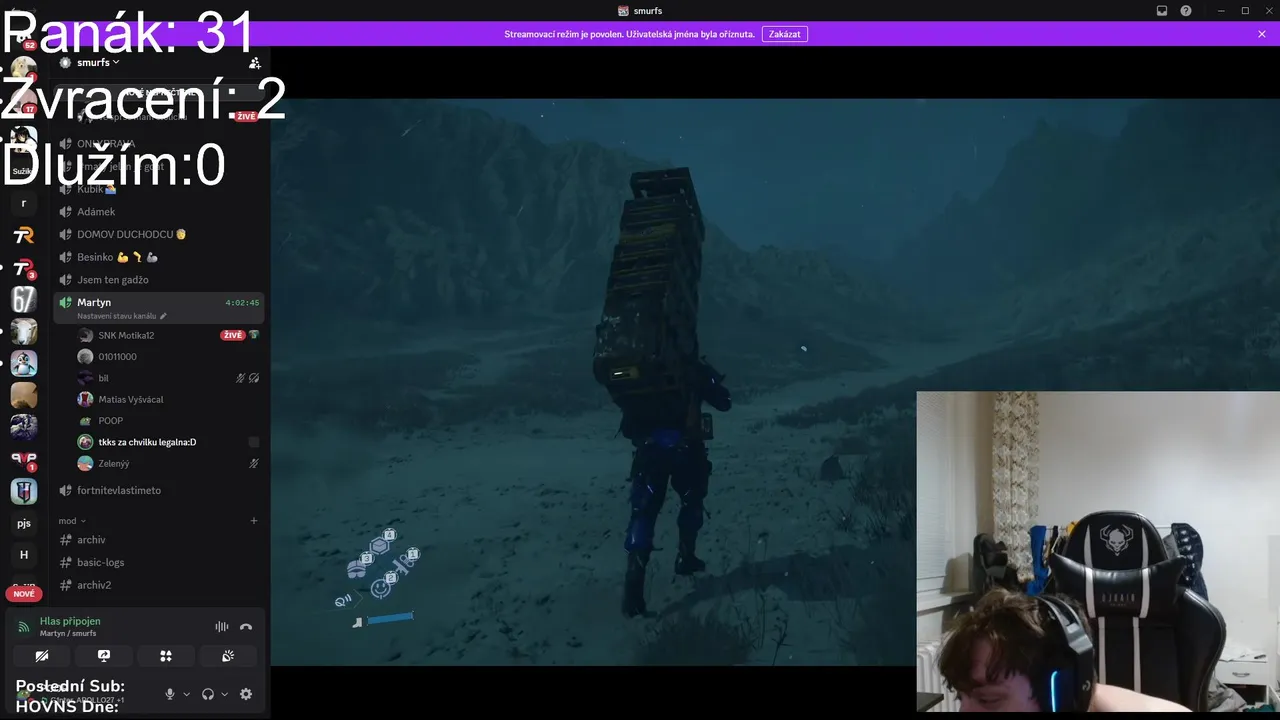1280x720 pixels.
Task: Open the sheep avatar server
Action: coord(24,331)
